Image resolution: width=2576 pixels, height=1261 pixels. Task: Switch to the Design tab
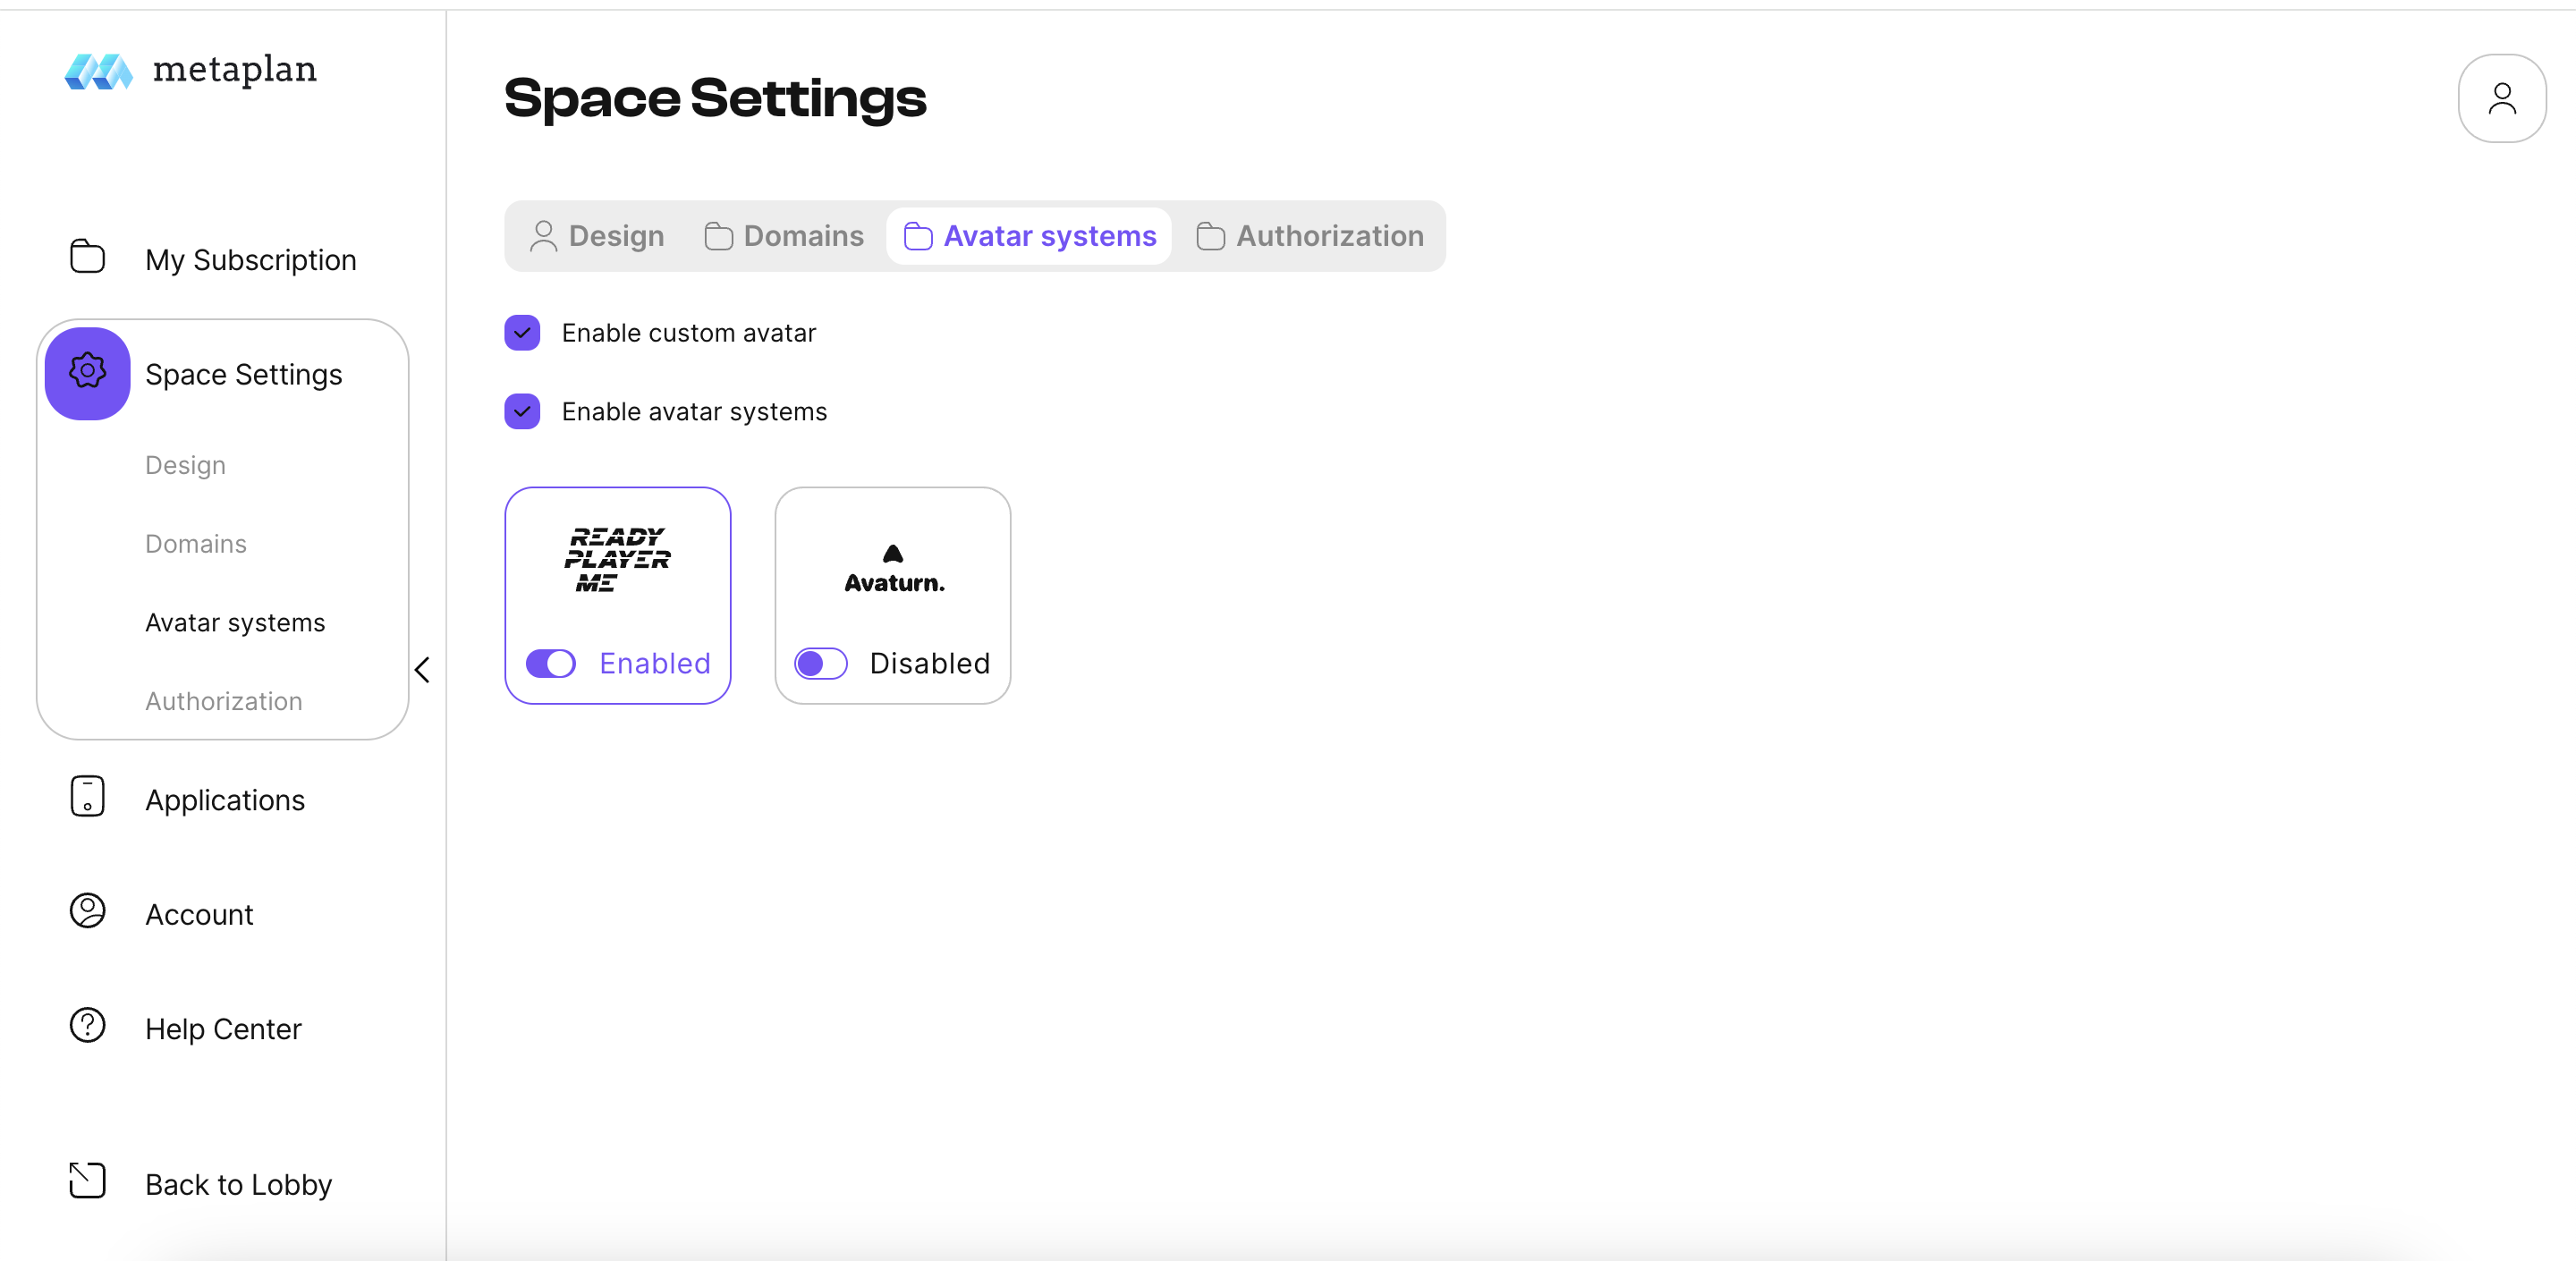[598, 236]
